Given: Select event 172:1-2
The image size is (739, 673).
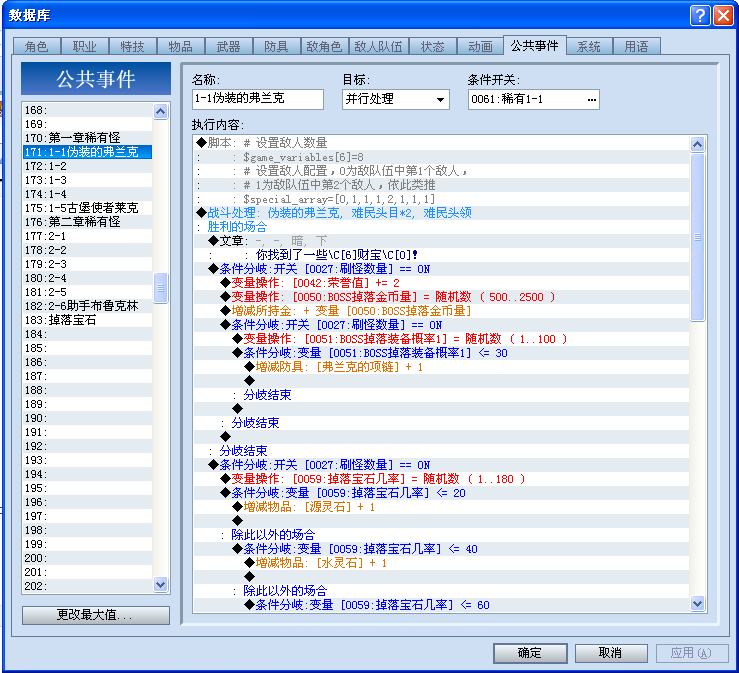Looking at the screenshot, I should (x=88, y=166).
